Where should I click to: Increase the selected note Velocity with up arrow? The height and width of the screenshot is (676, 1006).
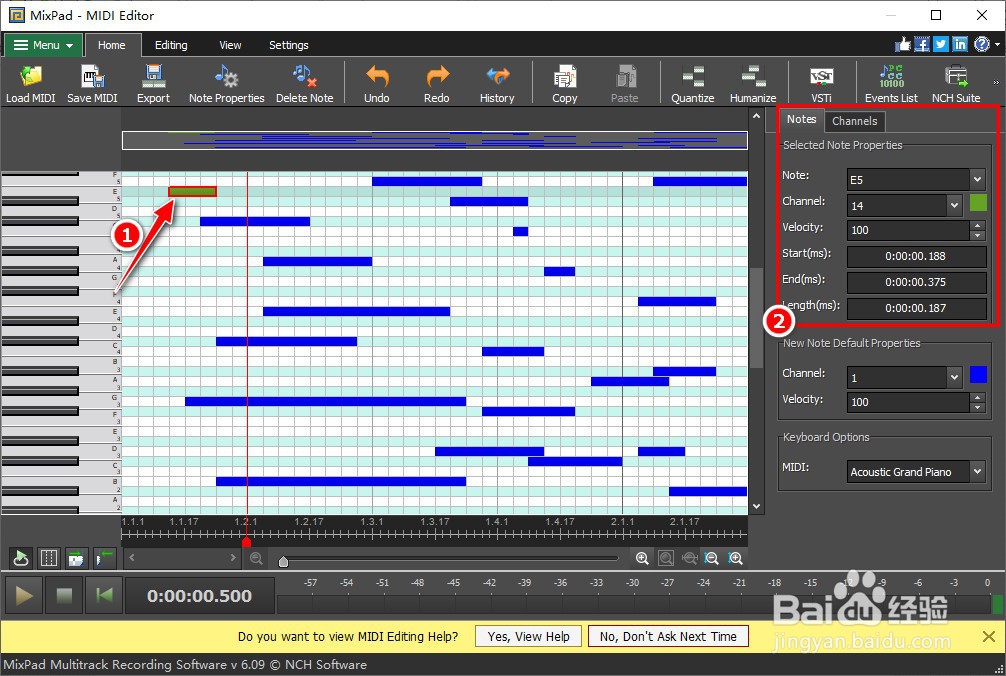point(978,225)
